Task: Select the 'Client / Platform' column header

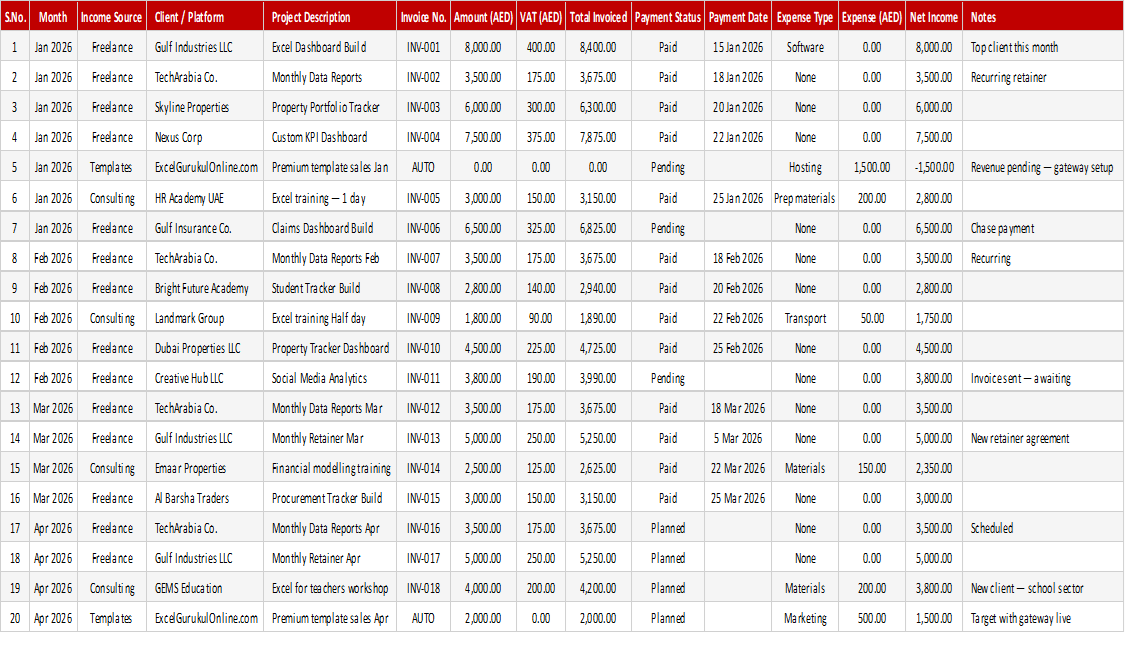Action: coord(204,17)
